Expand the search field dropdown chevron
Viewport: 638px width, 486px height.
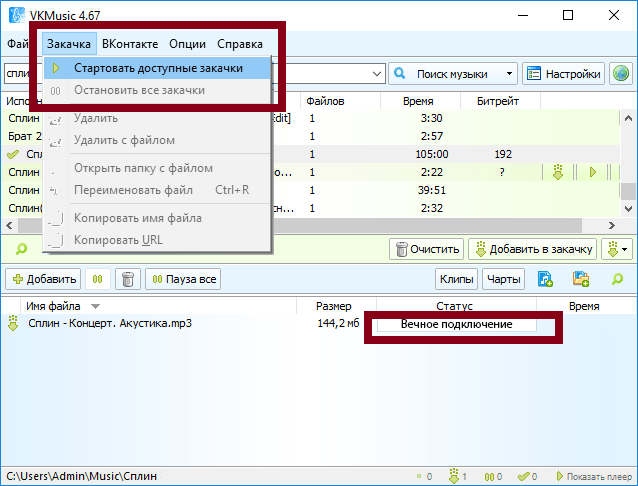(377, 74)
